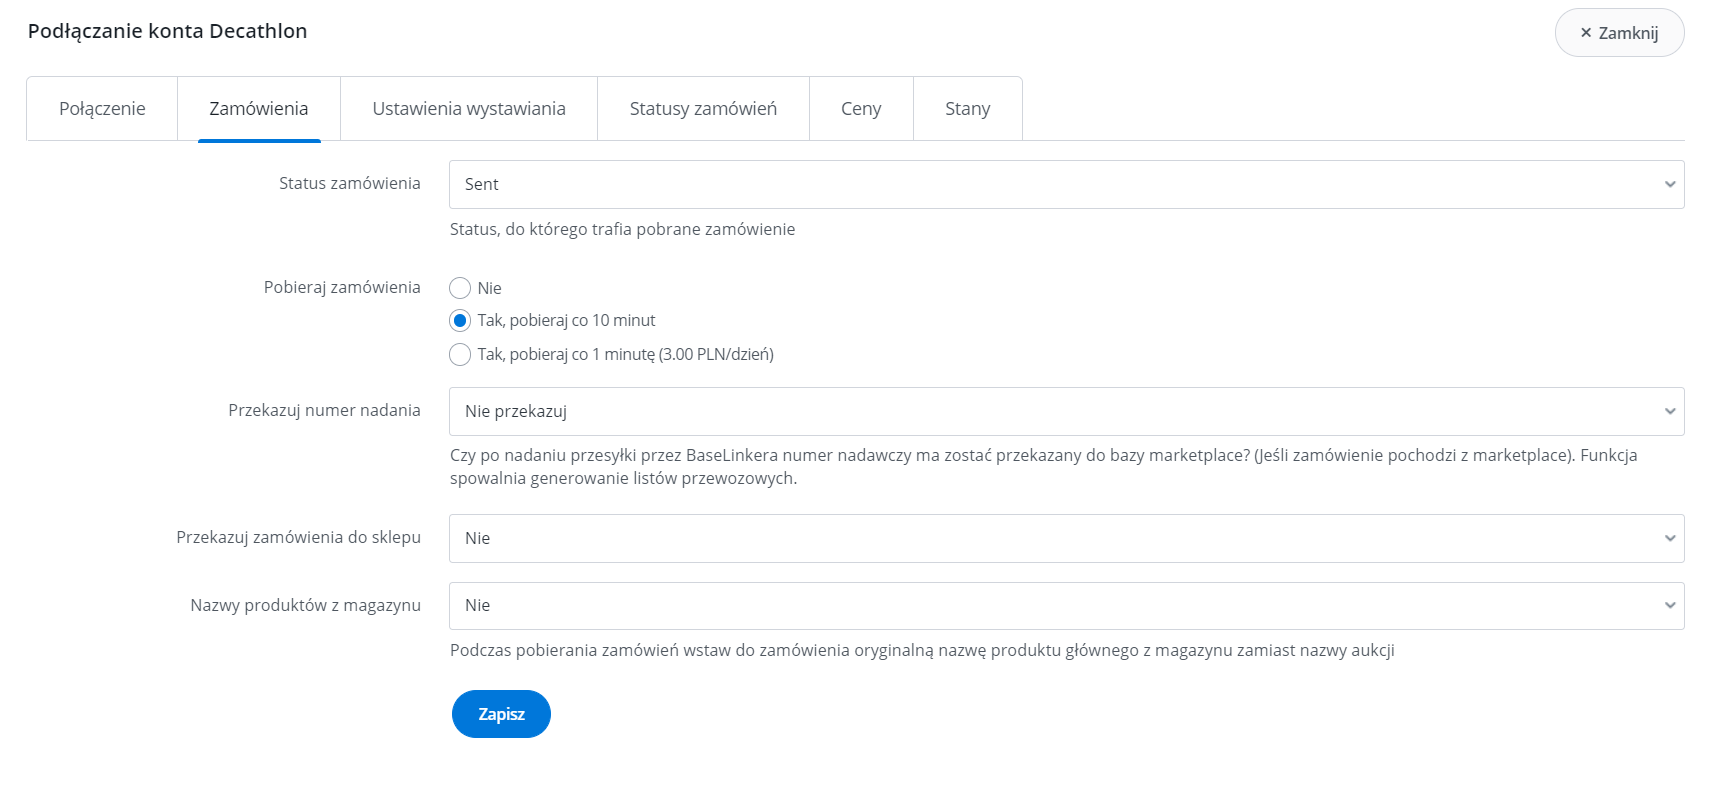Click the Przekazuj numer nadania label

(x=324, y=410)
